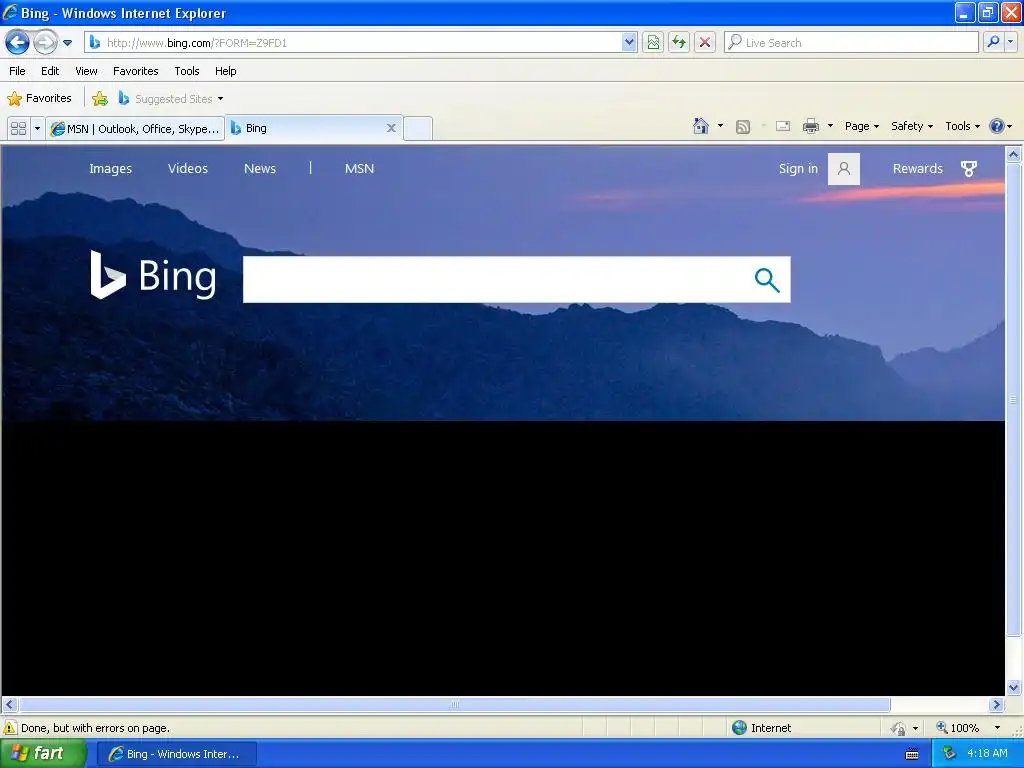Click the Bing search text box
The image size is (1024, 768).
pyautogui.click(x=494, y=280)
